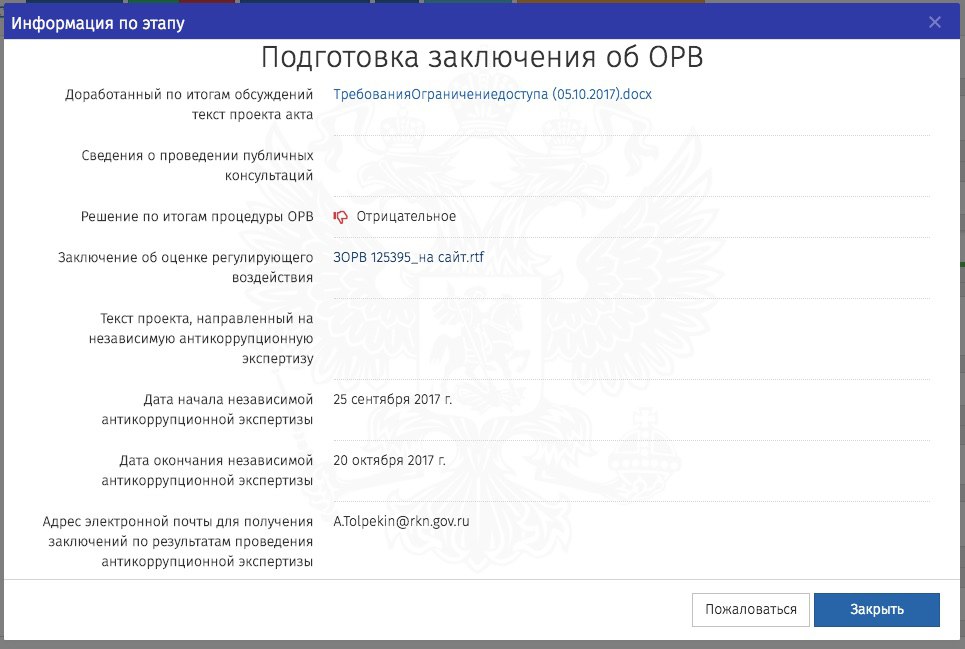Close the stage information dialog with X
Image resolution: width=965 pixels, height=649 pixels.
click(934, 23)
